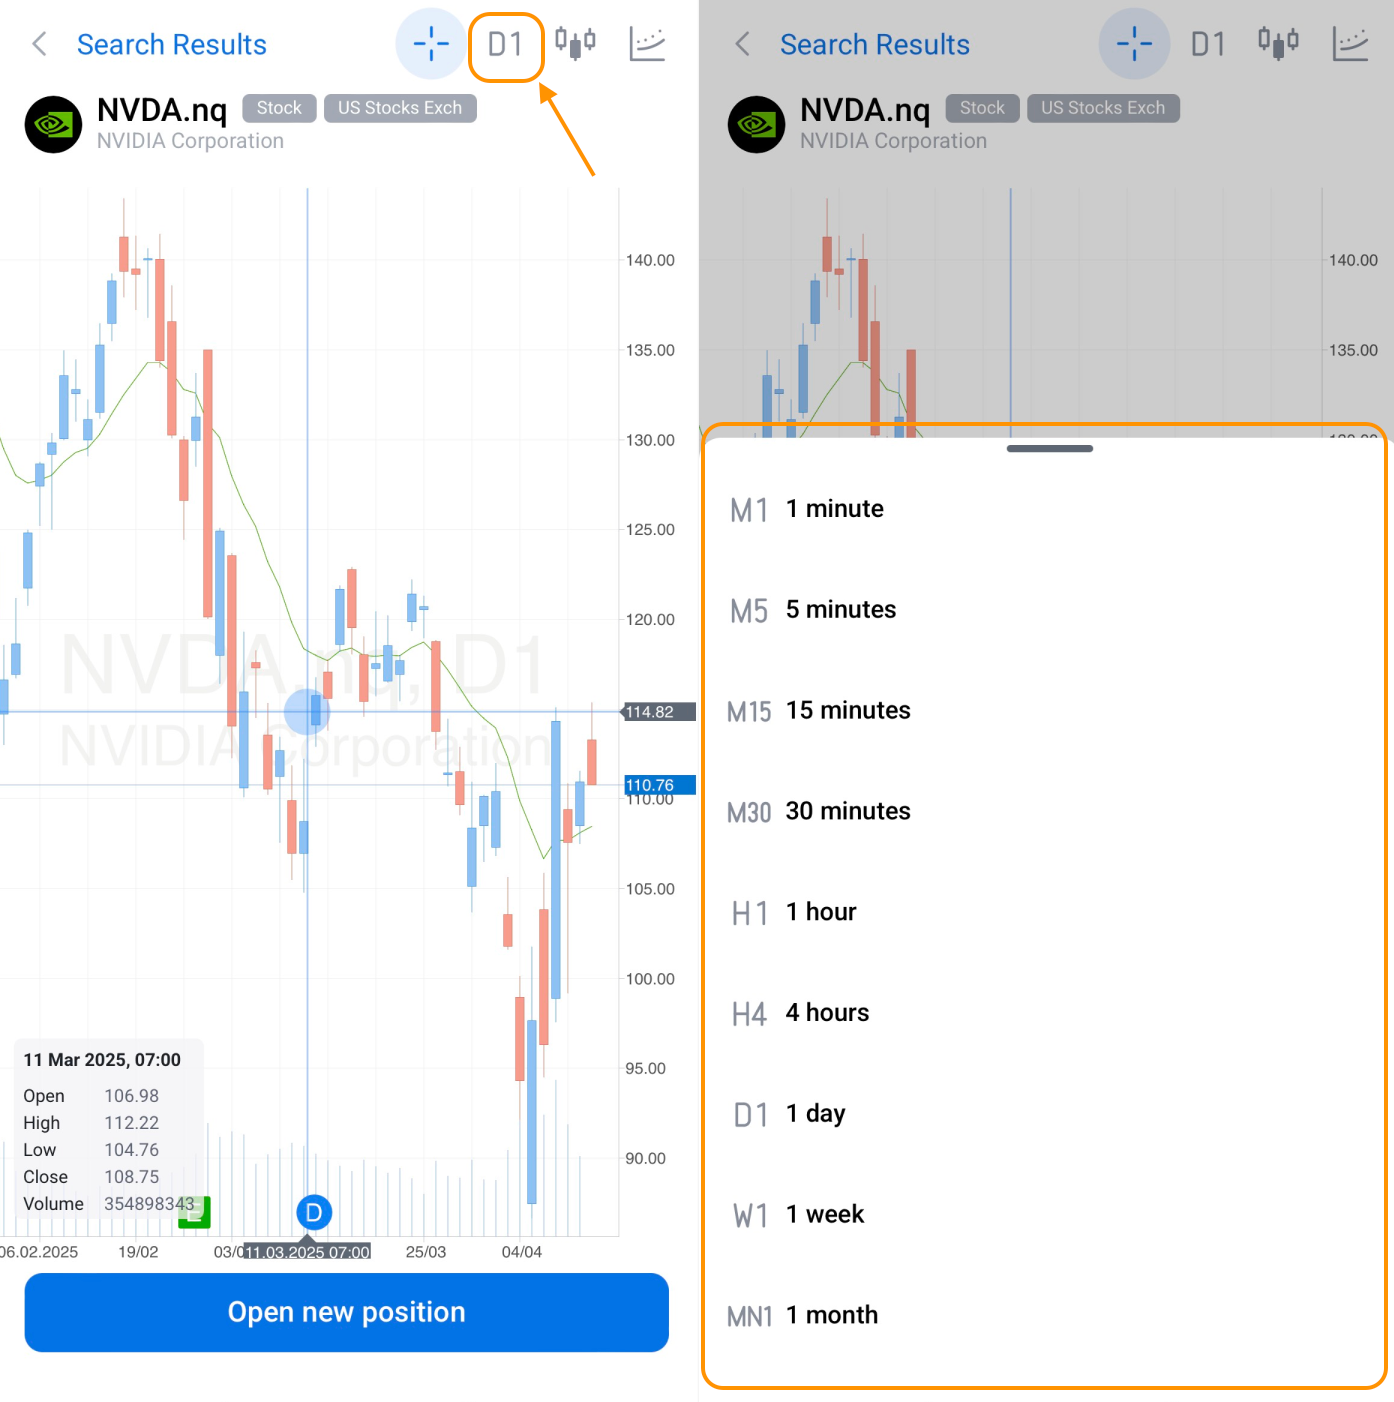
Task: Go back using left panel's back arrow
Action: click(40, 44)
